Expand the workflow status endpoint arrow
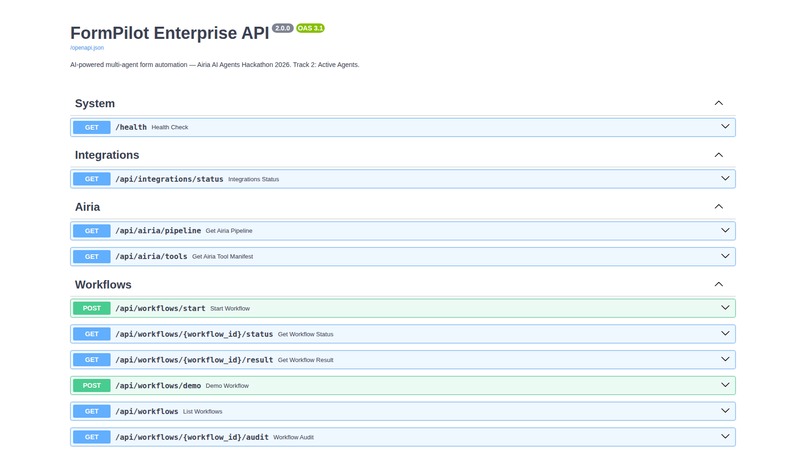This screenshot has height=459, width=806. 725,334
